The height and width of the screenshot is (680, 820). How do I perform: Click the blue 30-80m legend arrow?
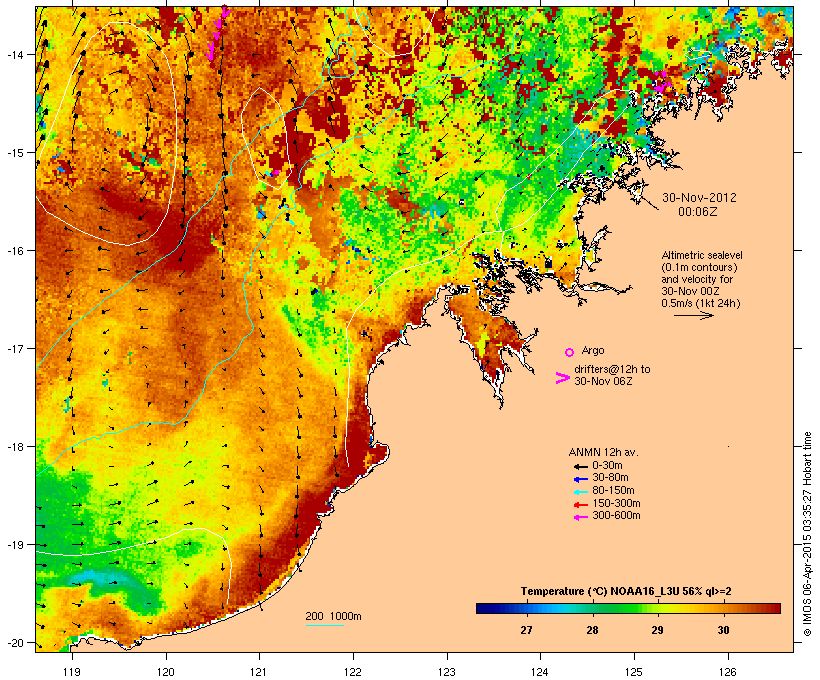click(x=580, y=479)
